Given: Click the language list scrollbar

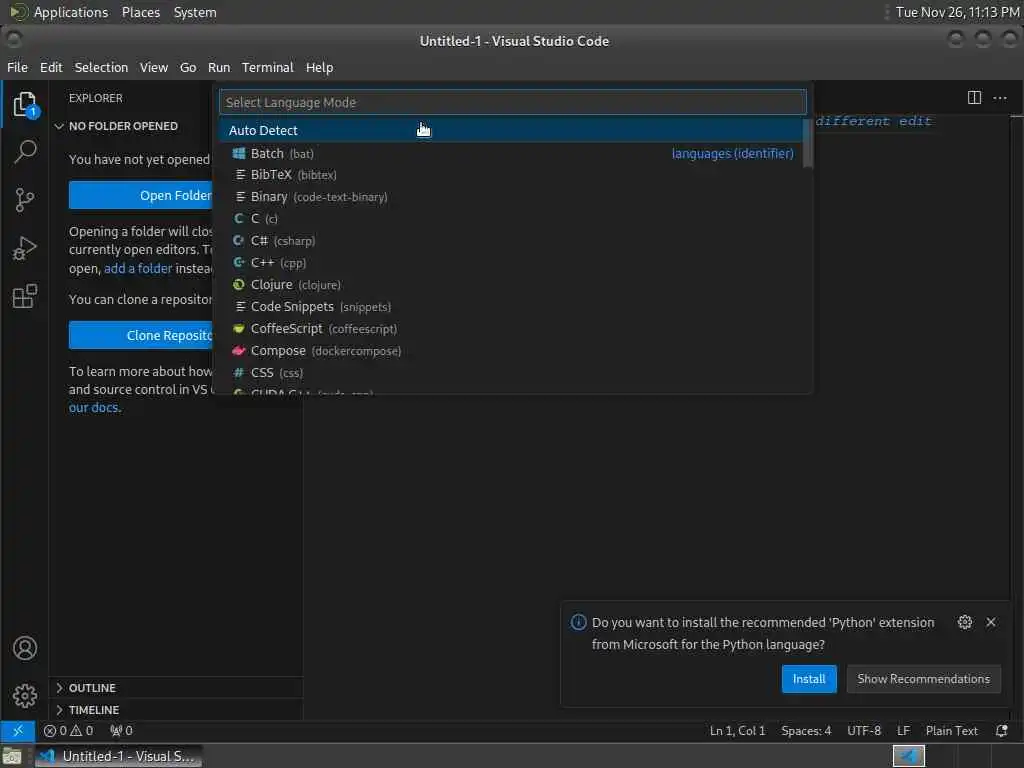Looking at the screenshot, I should click(808, 143).
